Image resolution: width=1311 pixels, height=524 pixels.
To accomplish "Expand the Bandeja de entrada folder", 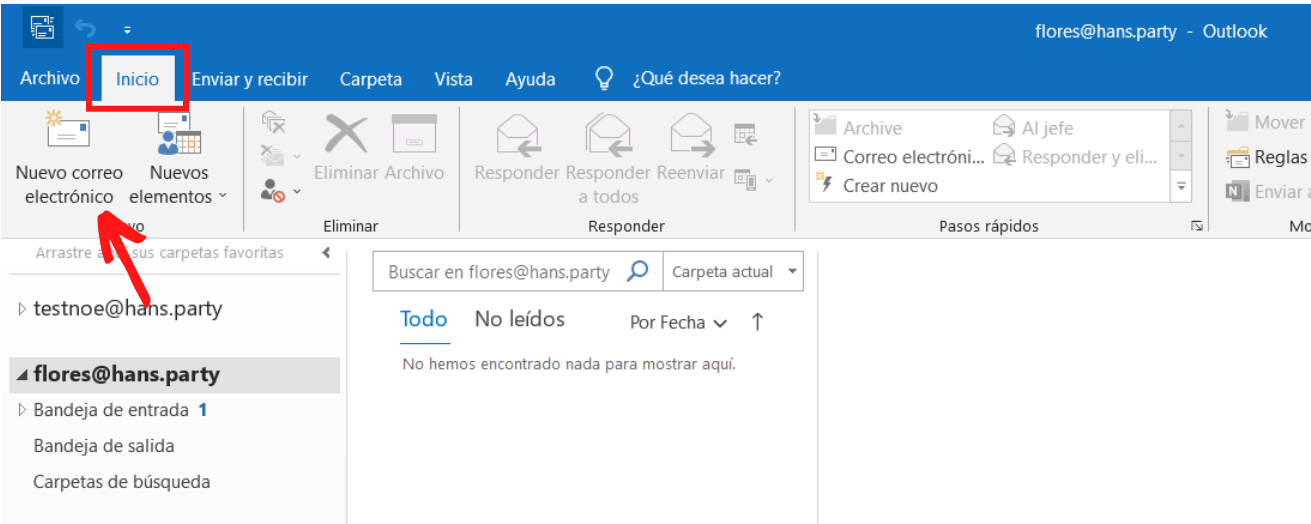I will pyautogui.click(x=23, y=410).
